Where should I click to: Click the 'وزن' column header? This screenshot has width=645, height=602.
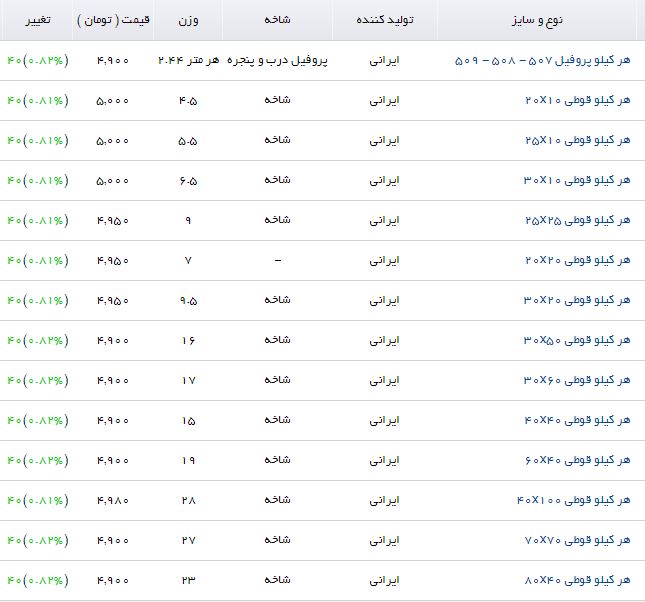[x=188, y=21]
